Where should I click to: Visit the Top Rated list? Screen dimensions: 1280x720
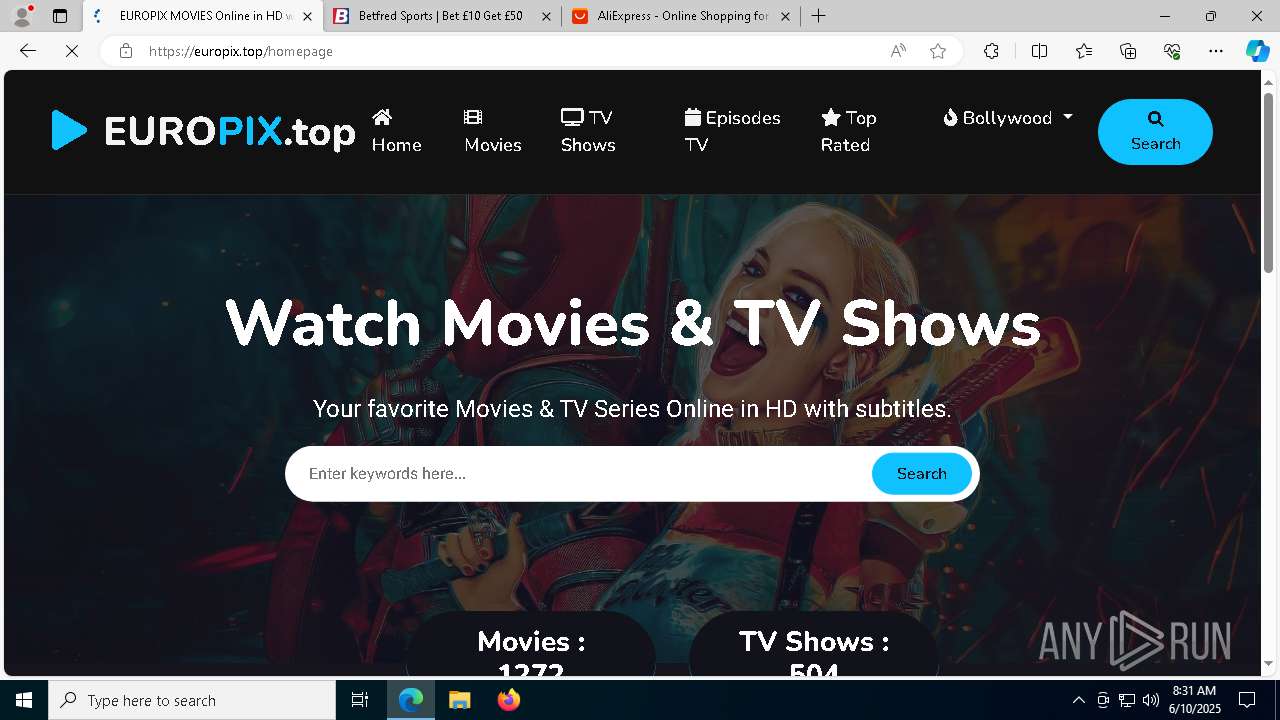848,131
